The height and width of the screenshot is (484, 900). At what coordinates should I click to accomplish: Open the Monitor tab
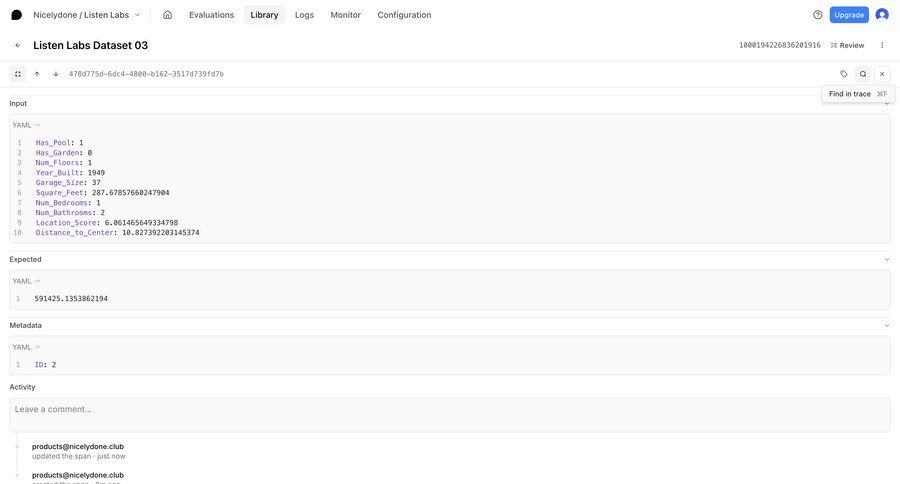click(346, 15)
